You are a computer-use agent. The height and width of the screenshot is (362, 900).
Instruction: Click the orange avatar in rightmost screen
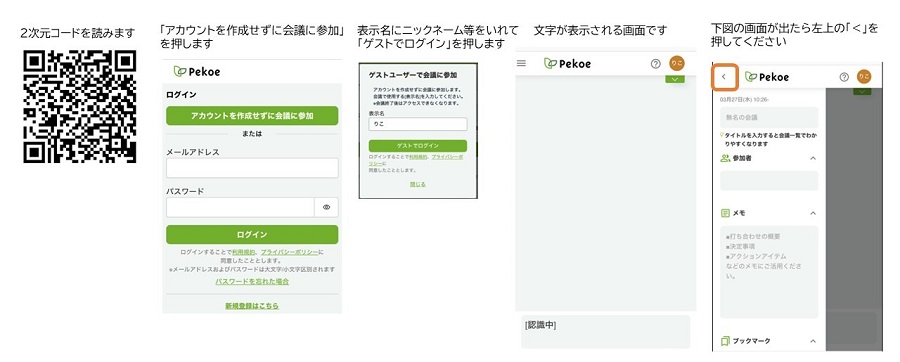click(x=864, y=77)
